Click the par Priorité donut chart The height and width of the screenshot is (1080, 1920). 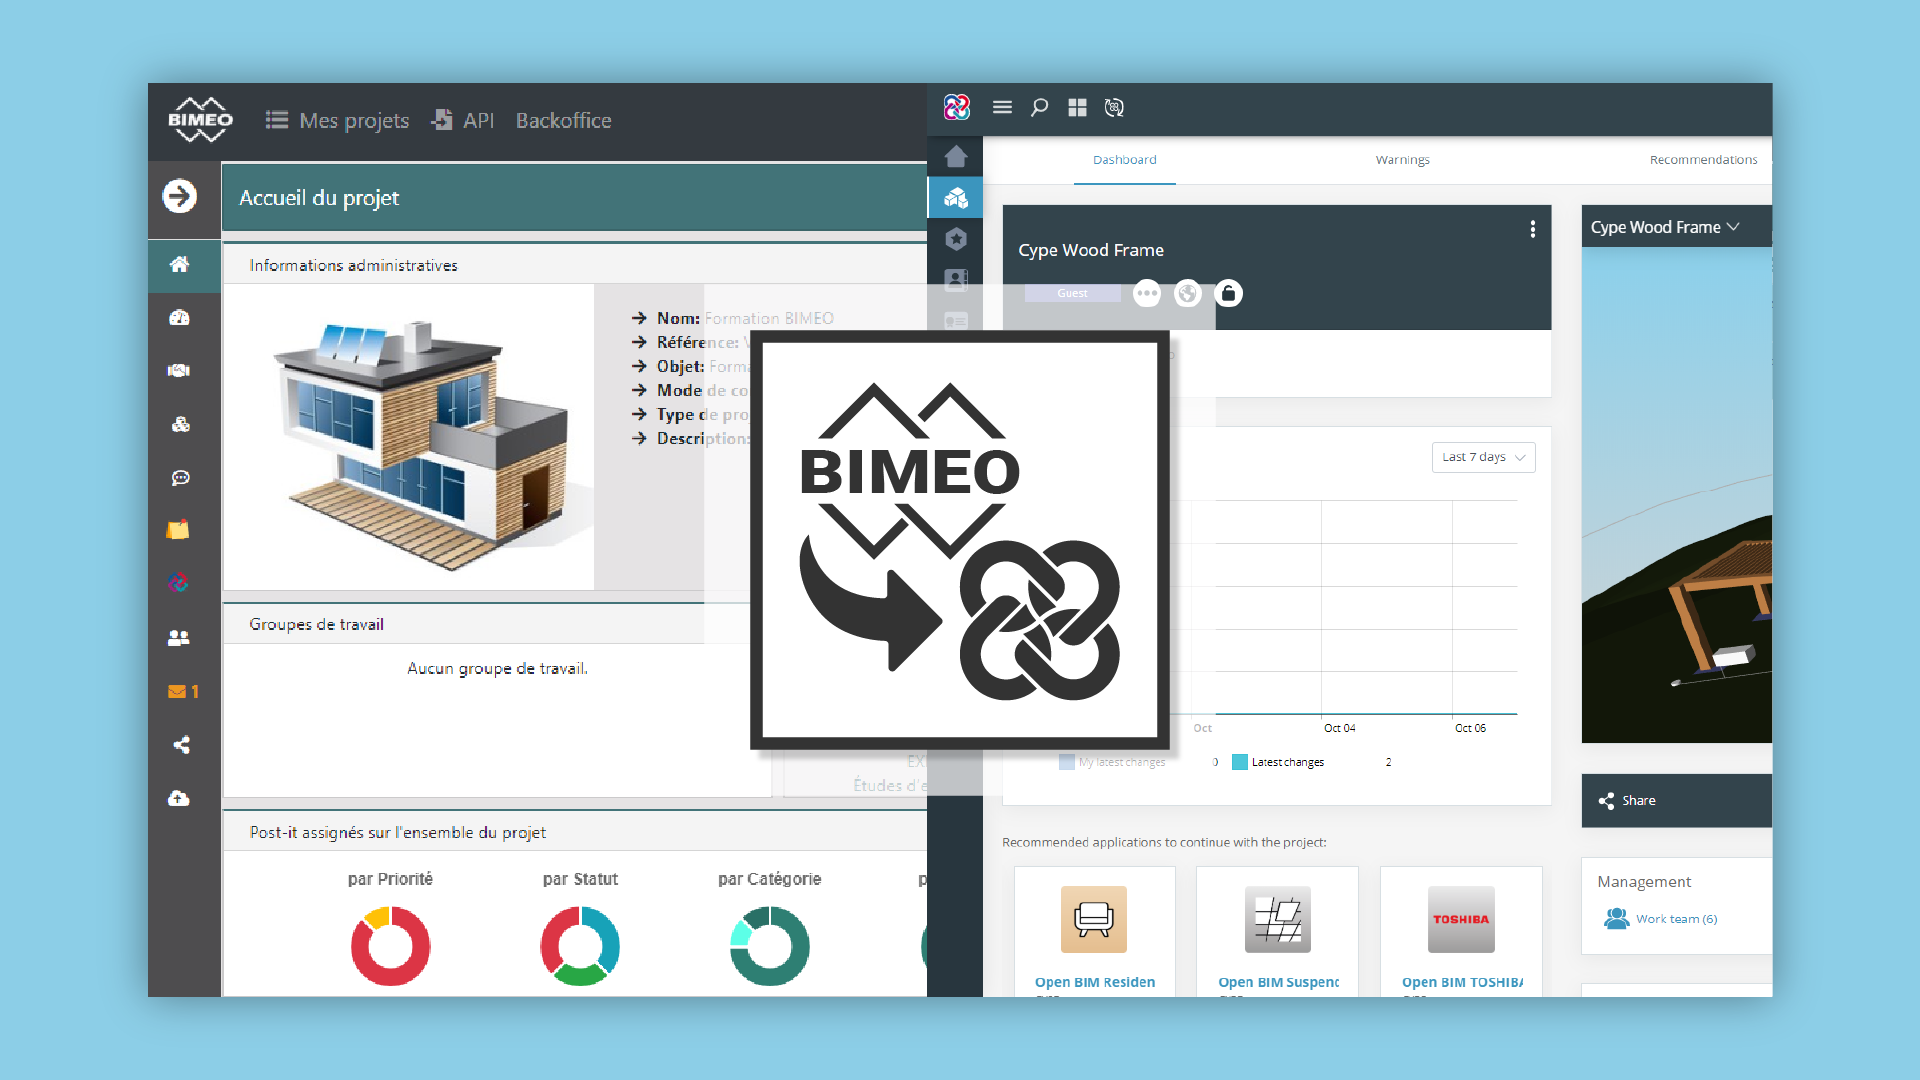click(390, 945)
